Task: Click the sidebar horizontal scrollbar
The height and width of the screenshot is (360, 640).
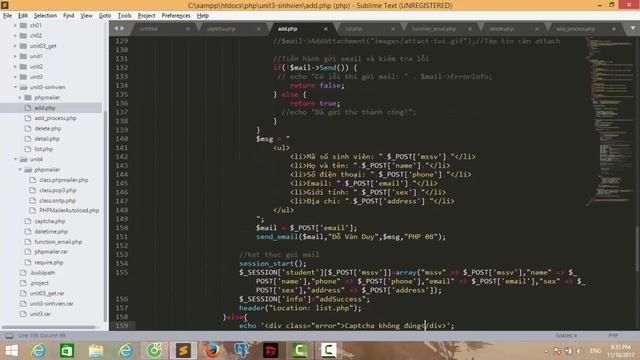Action: (x=49, y=327)
